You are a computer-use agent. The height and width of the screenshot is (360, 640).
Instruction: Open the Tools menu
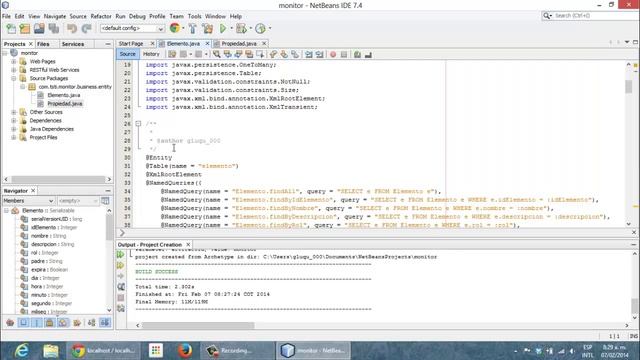(x=194, y=16)
